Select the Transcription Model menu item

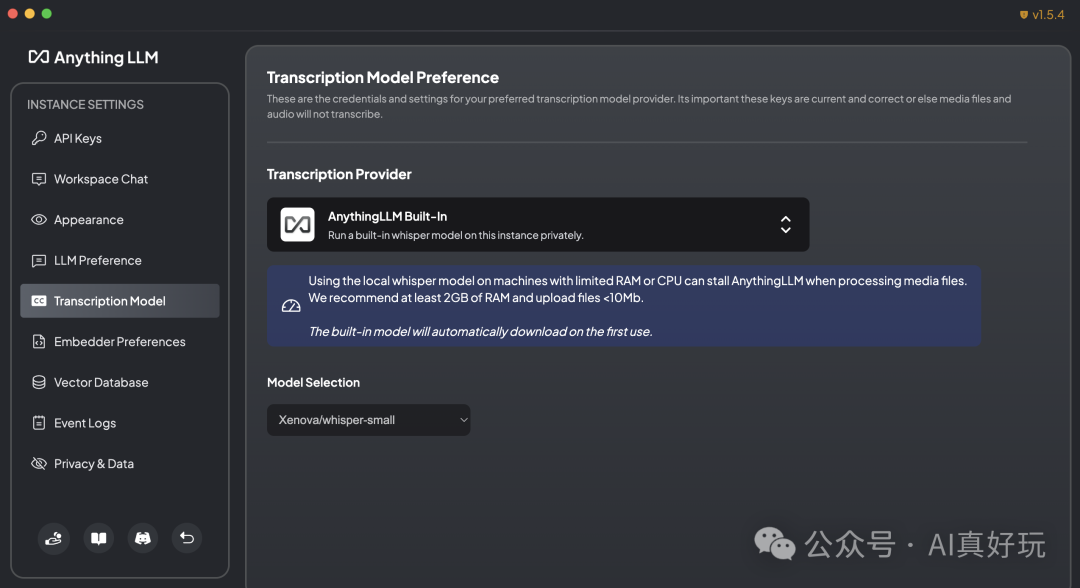(110, 301)
